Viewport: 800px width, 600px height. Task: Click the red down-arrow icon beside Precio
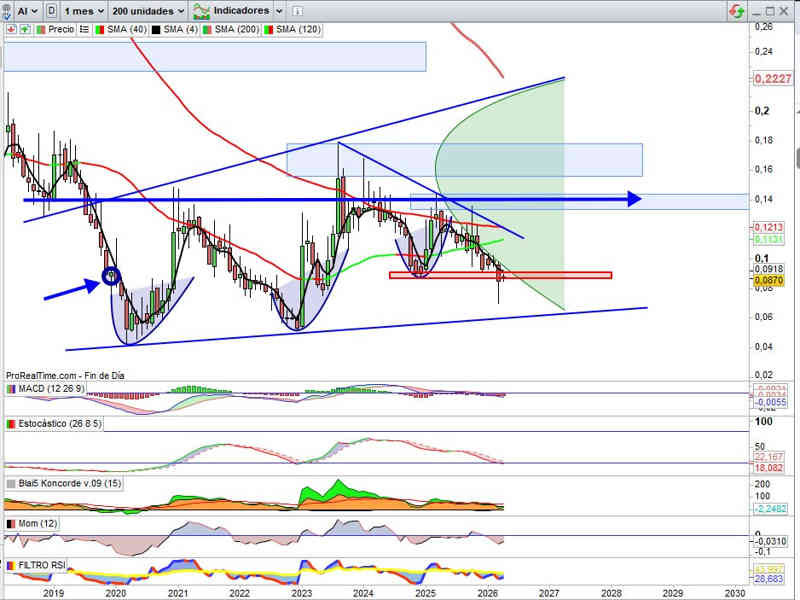tap(11, 30)
